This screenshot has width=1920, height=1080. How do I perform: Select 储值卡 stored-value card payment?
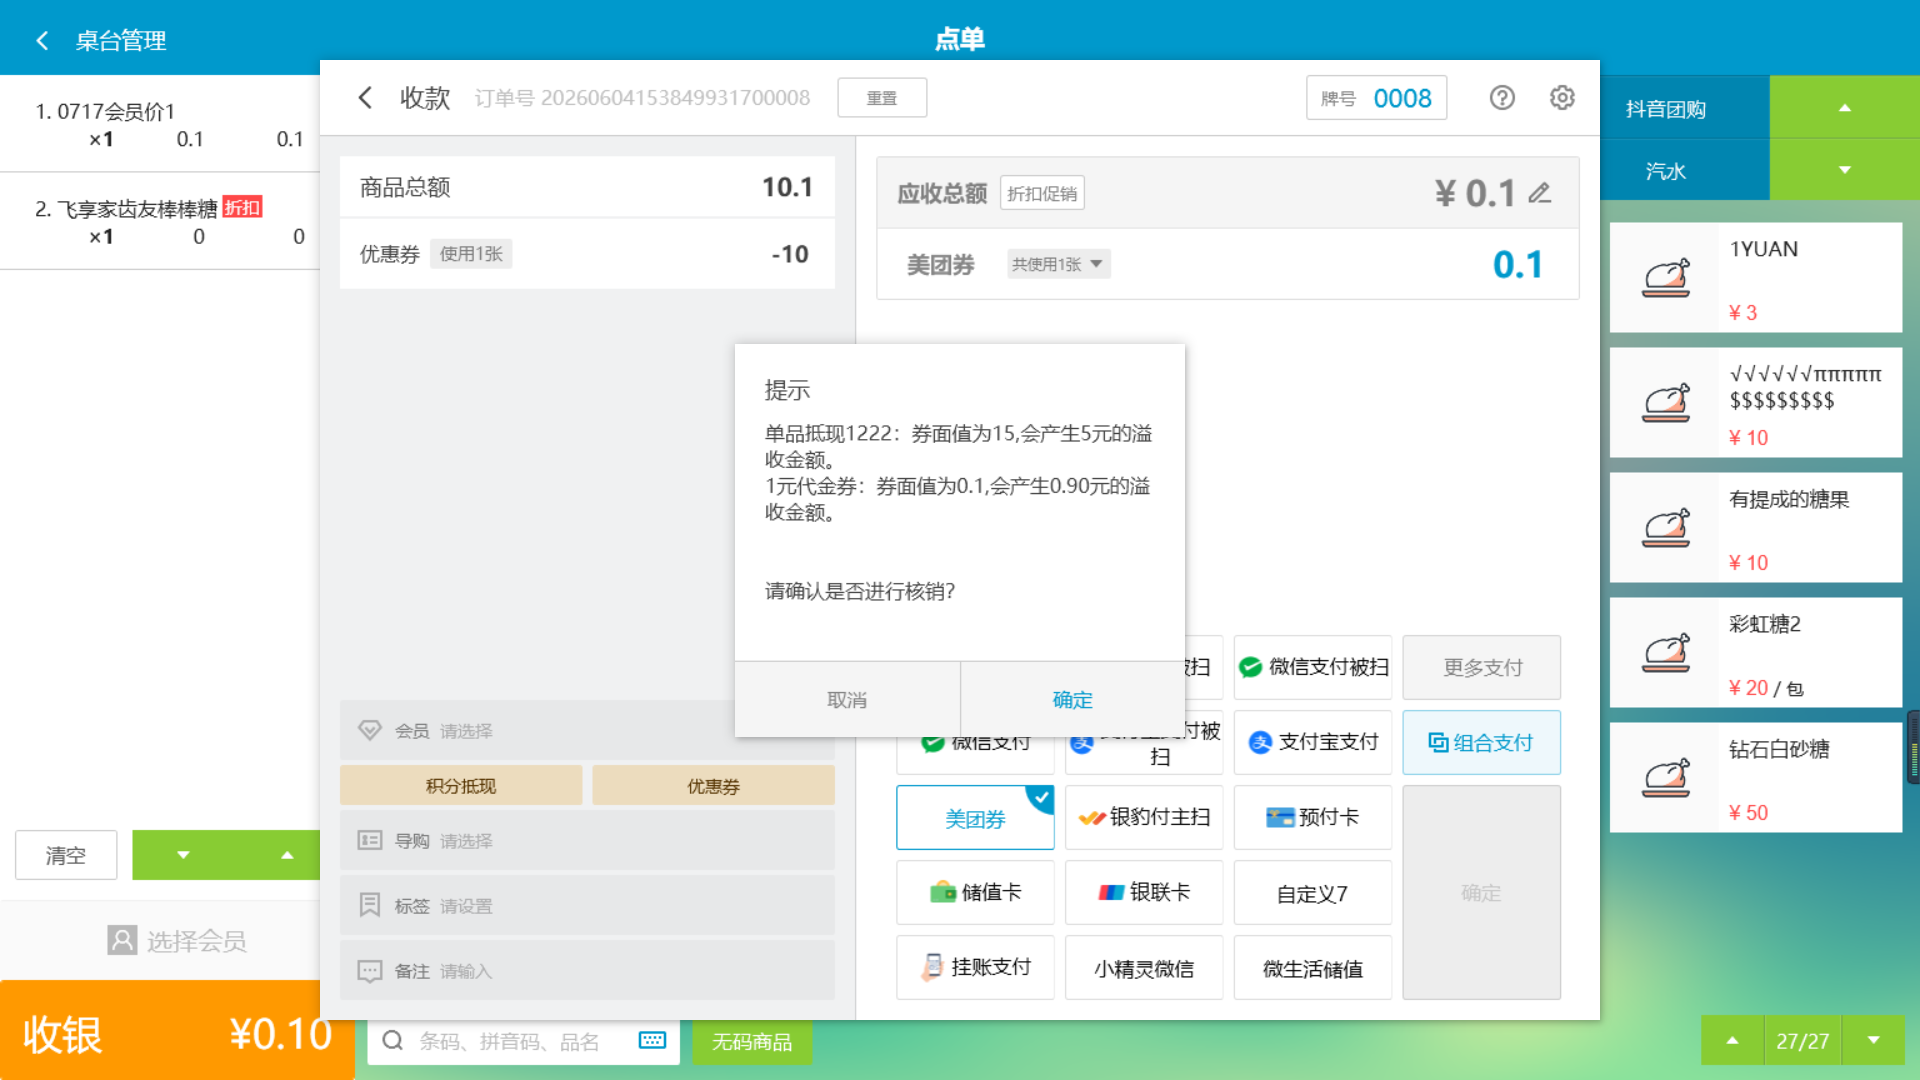975,892
